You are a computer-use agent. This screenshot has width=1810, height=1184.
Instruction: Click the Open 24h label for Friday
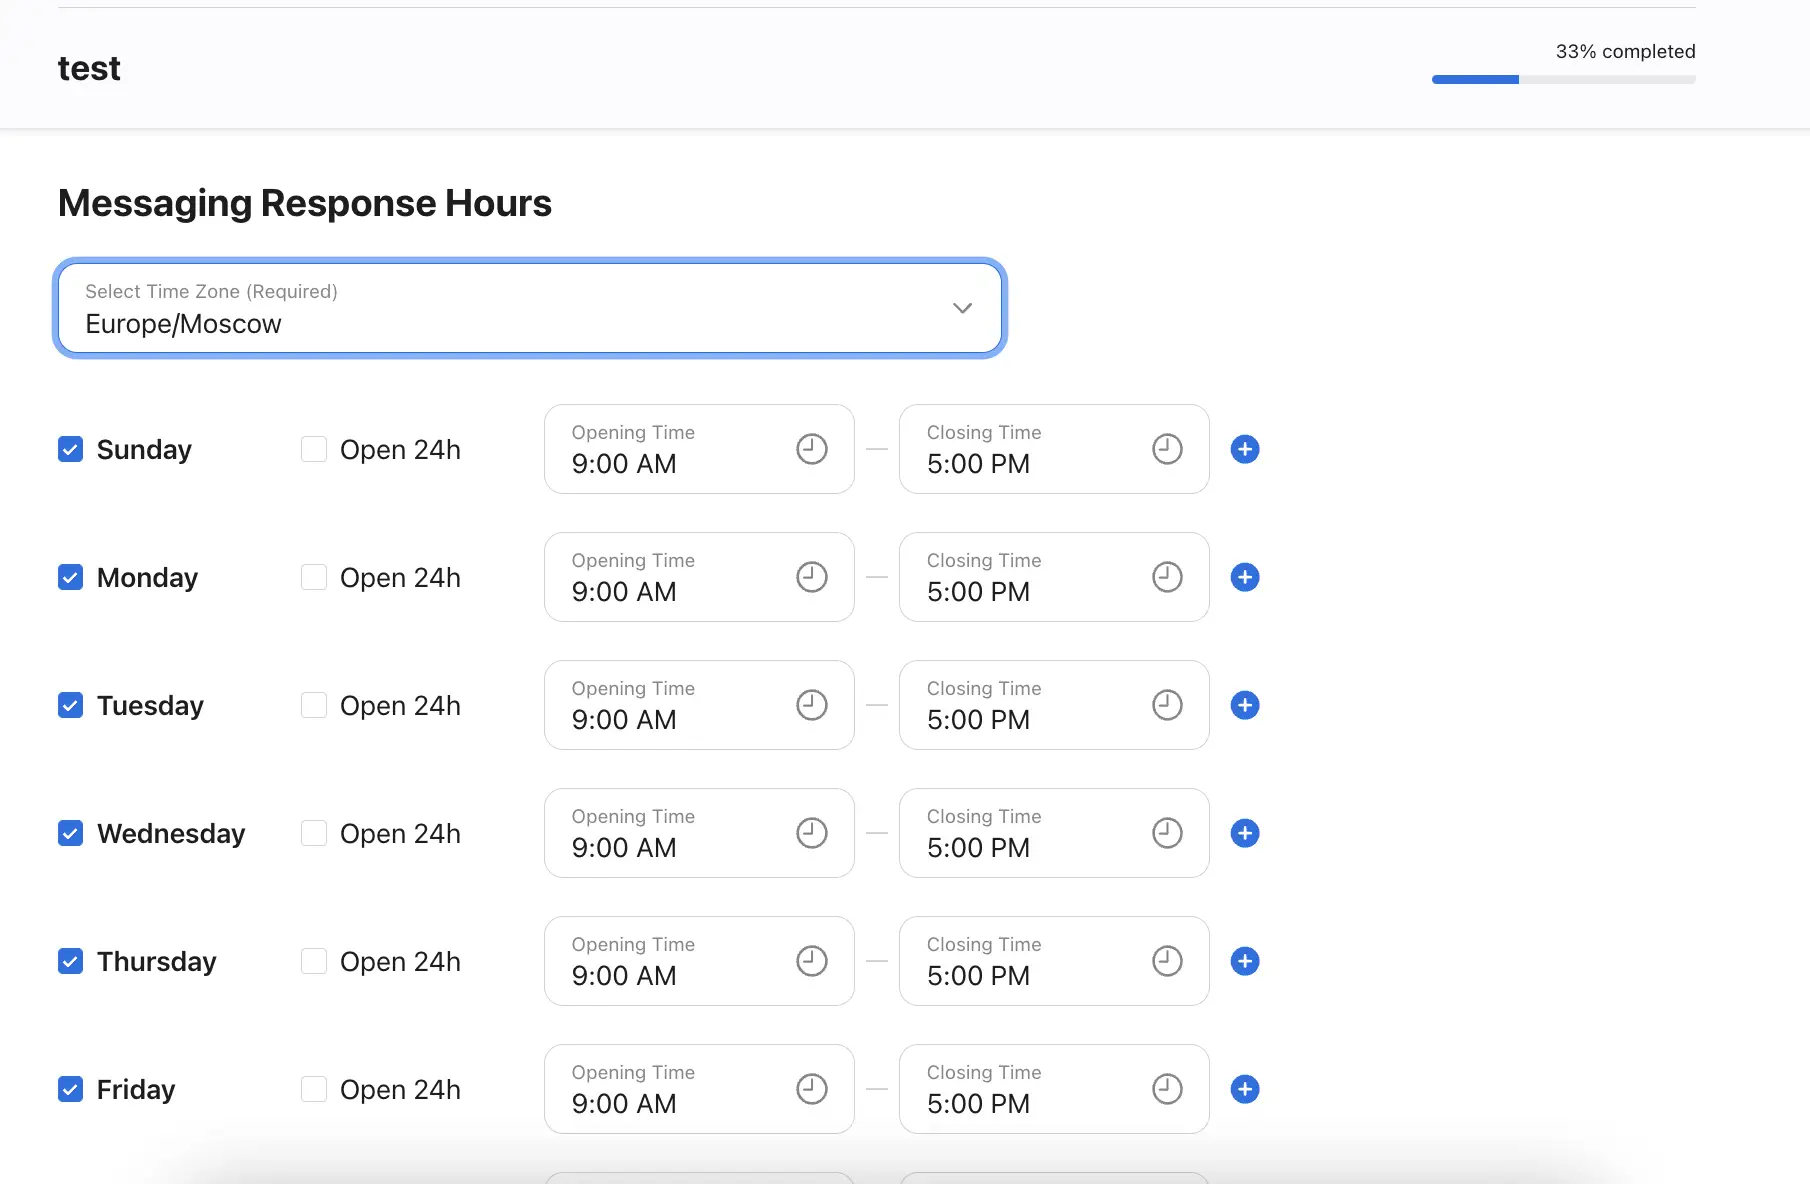click(400, 1089)
